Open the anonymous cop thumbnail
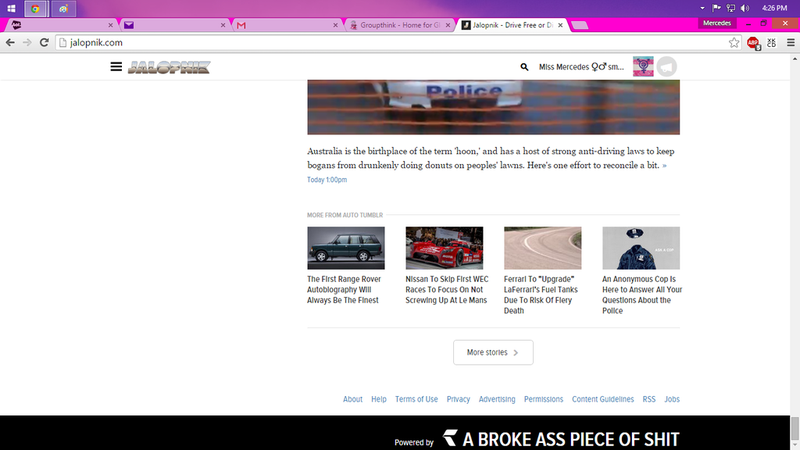The image size is (800, 450). point(641,248)
